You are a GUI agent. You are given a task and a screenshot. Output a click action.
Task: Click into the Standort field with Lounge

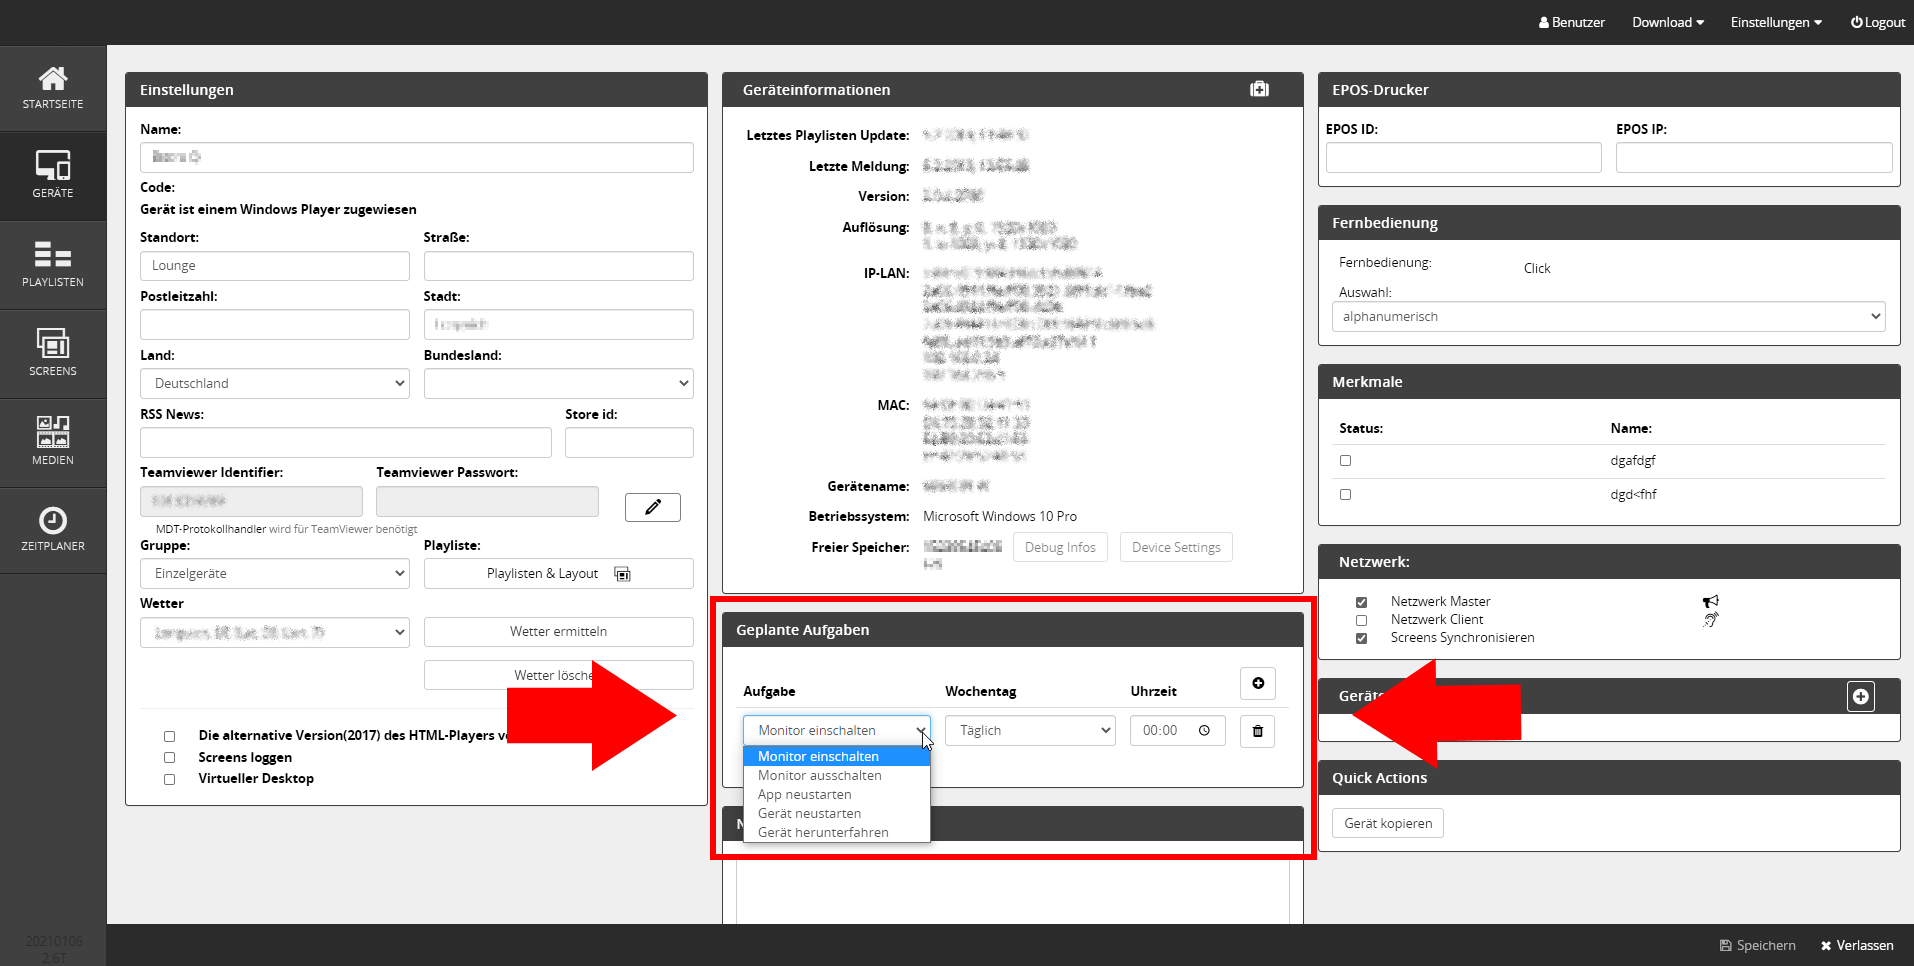tap(275, 266)
